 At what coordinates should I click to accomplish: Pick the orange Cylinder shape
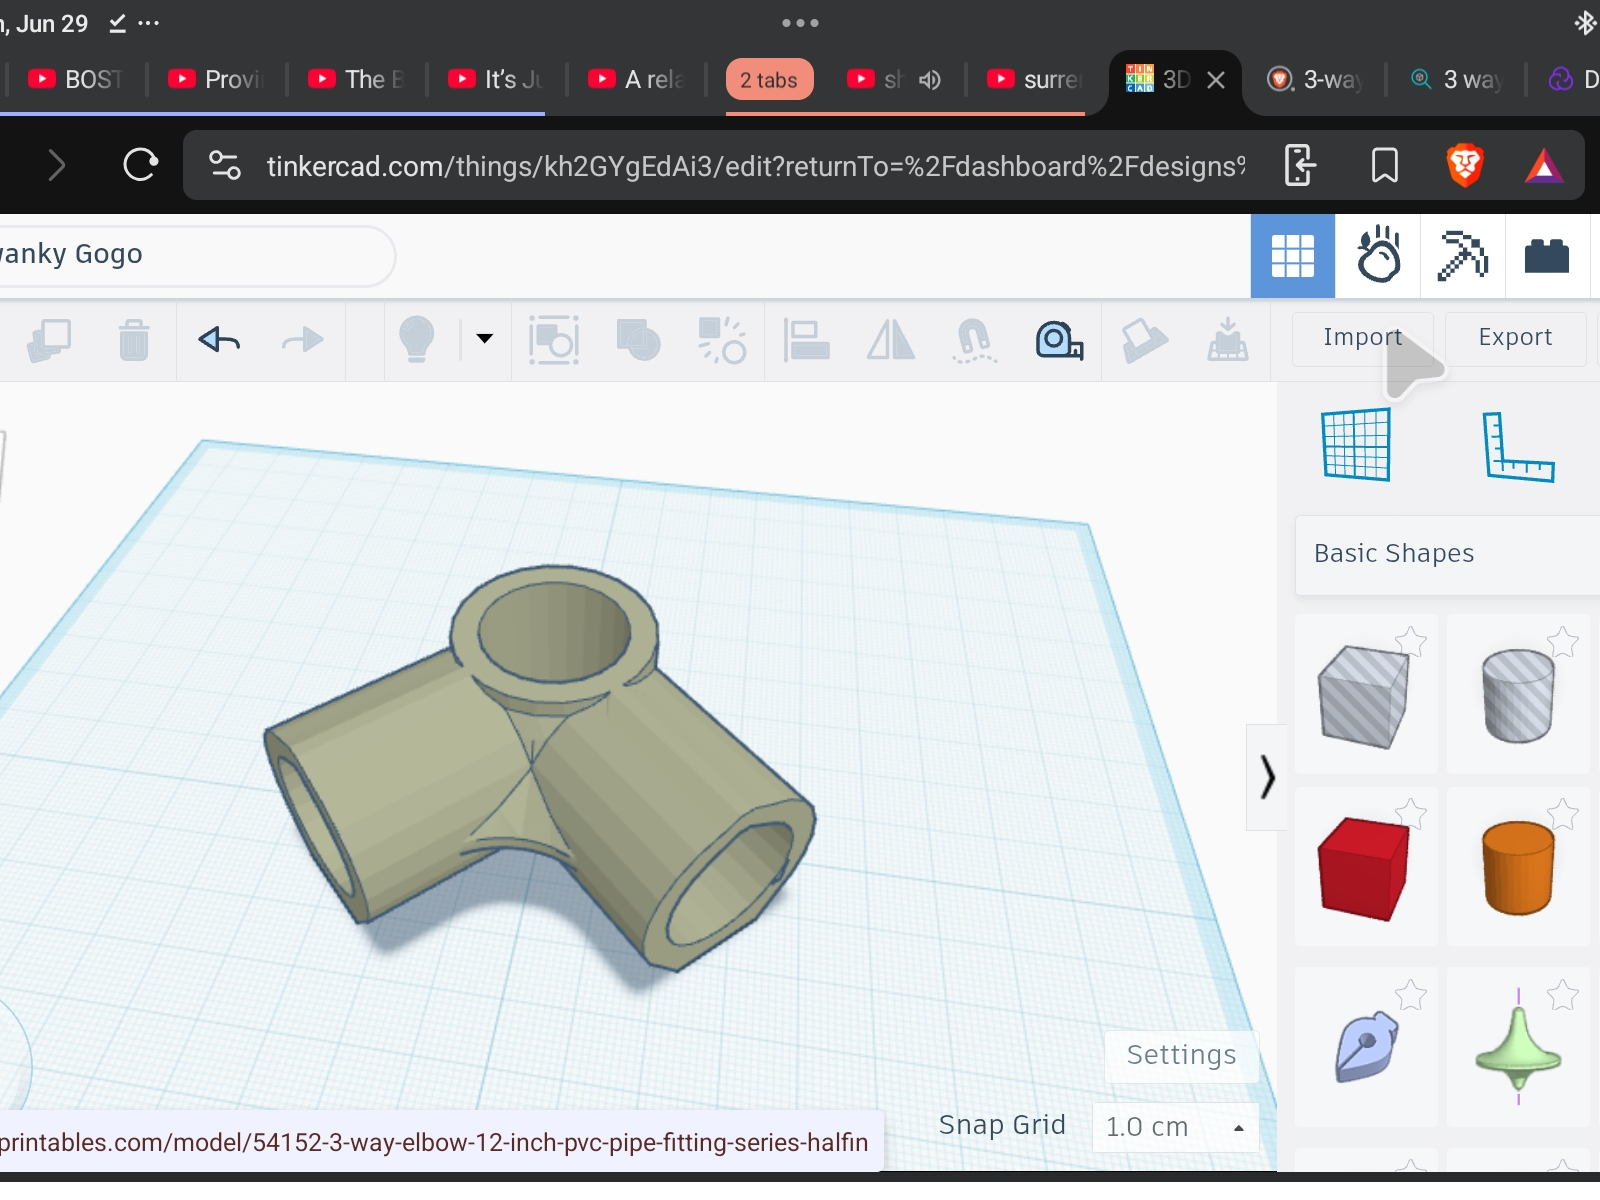pos(1518,867)
